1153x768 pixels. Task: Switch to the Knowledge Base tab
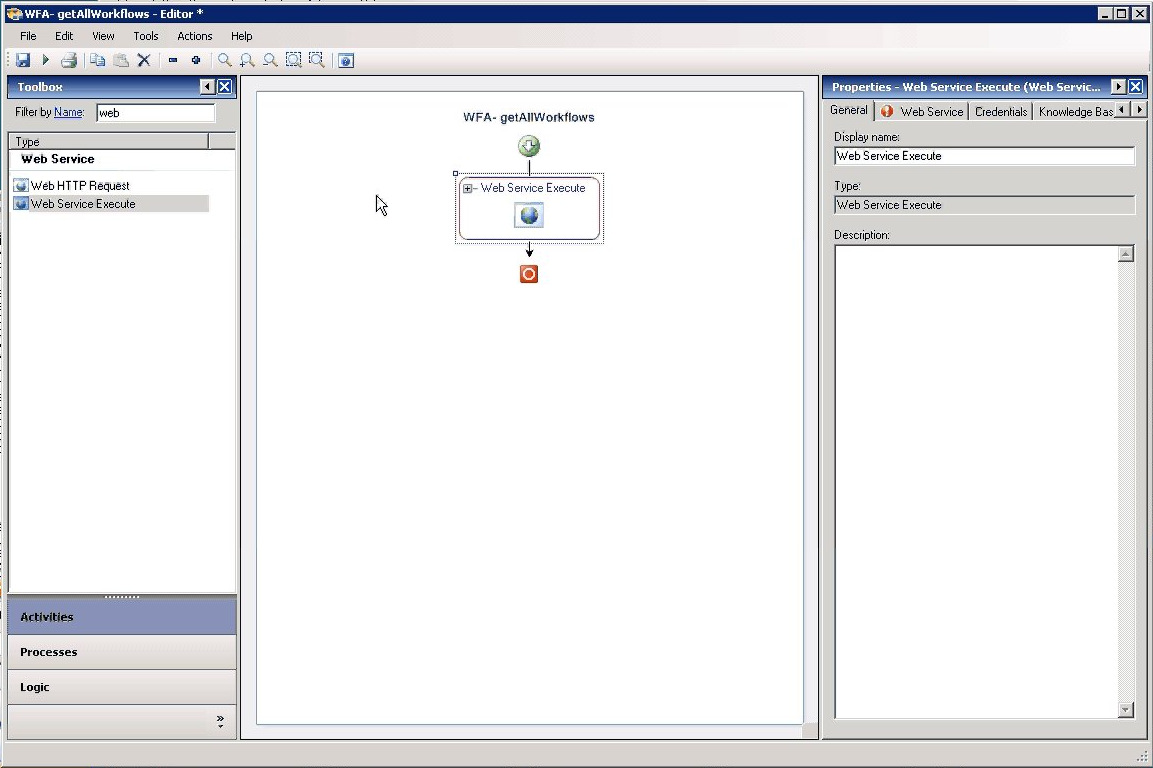[x=1075, y=112]
